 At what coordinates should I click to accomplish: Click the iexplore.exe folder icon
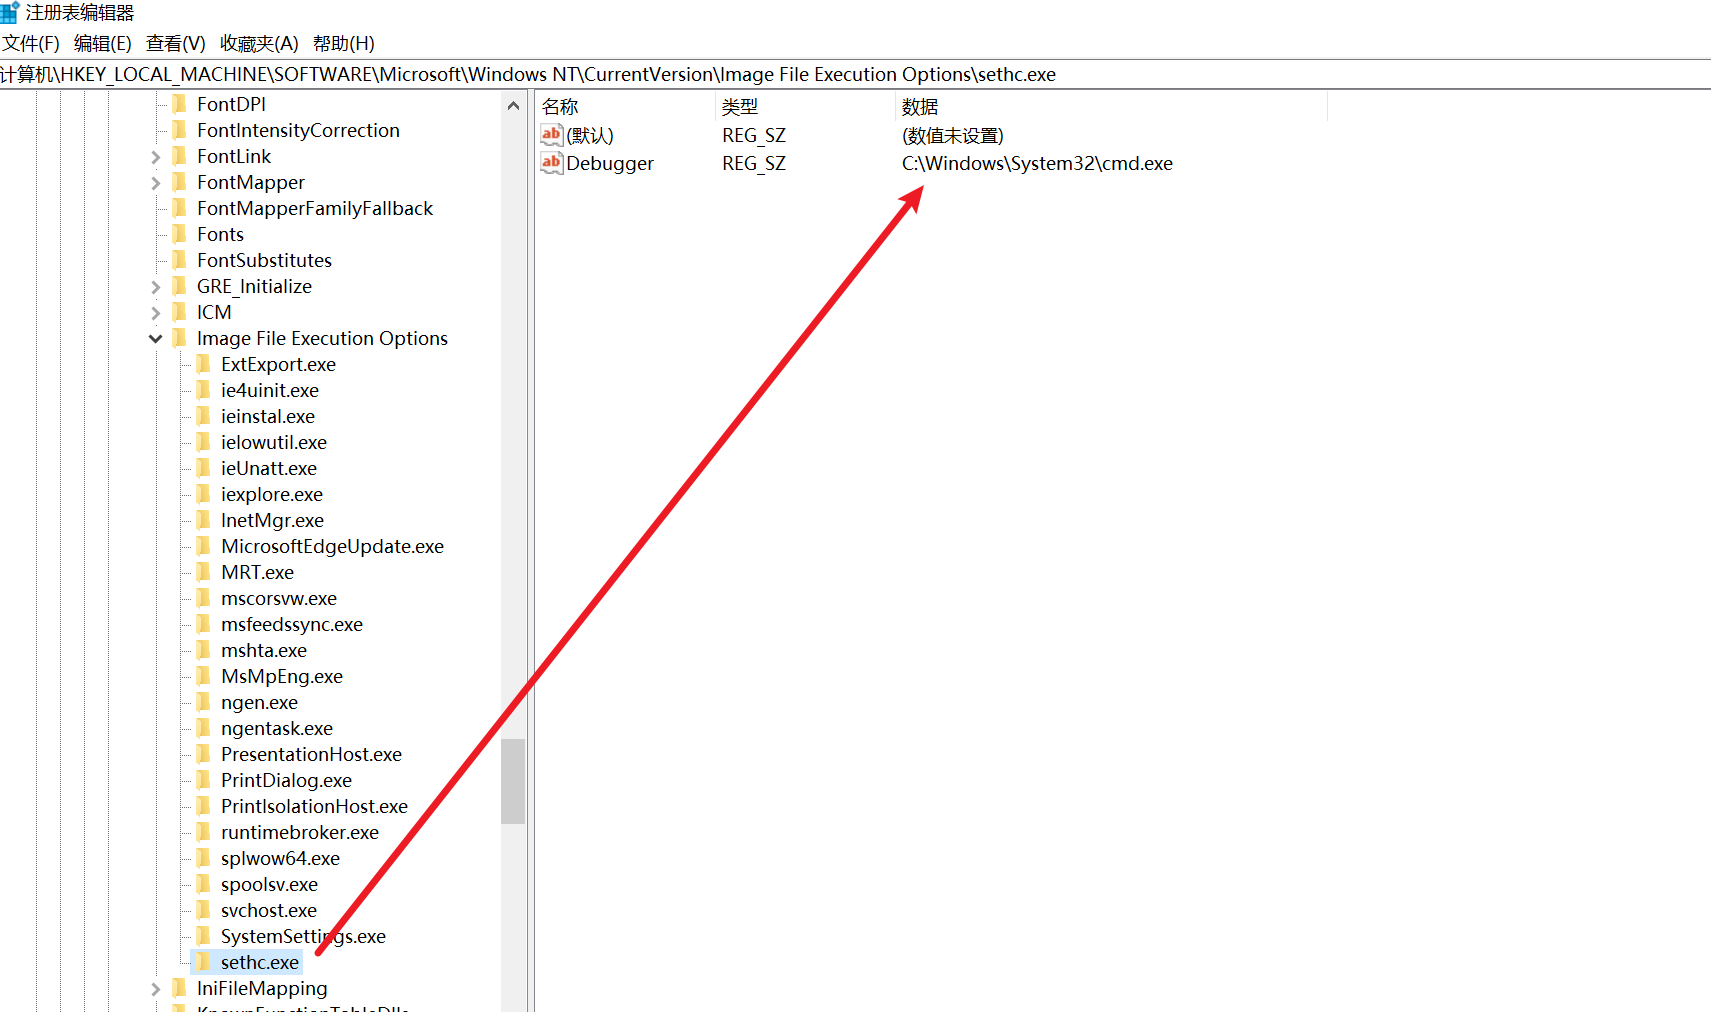(203, 494)
